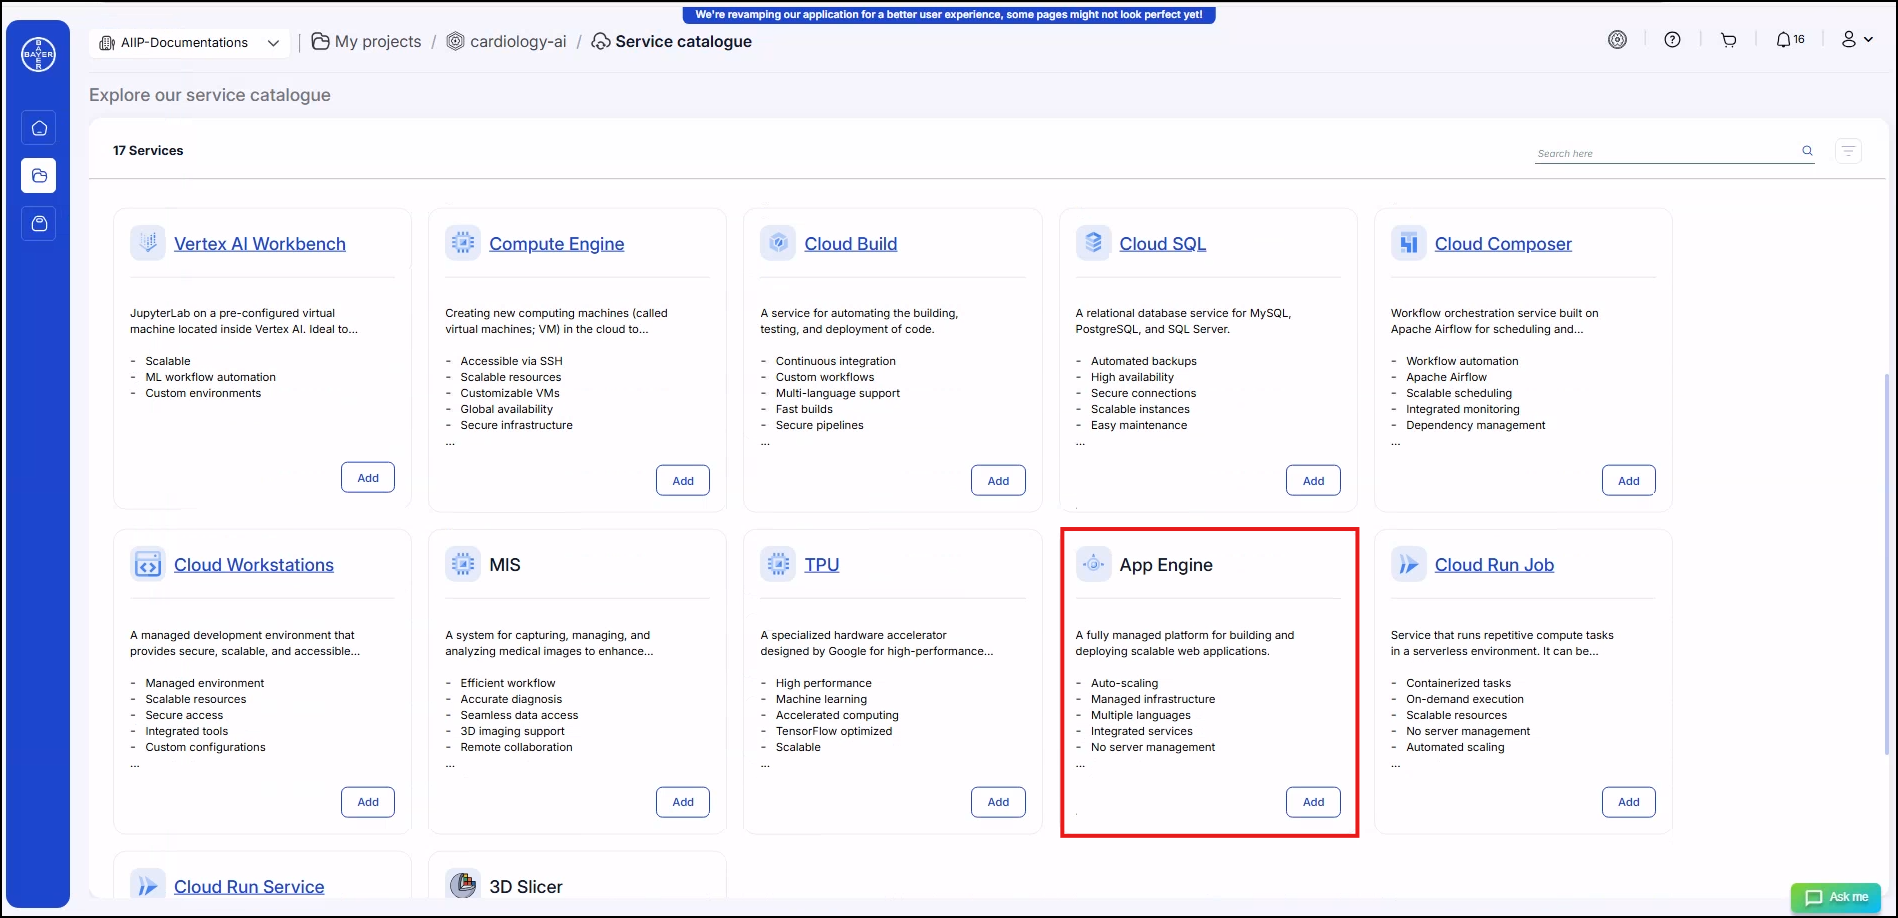The width and height of the screenshot is (1898, 918).
Task: Open the Vertex AI Workbench link
Action: pyautogui.click(x=260, y=244)
